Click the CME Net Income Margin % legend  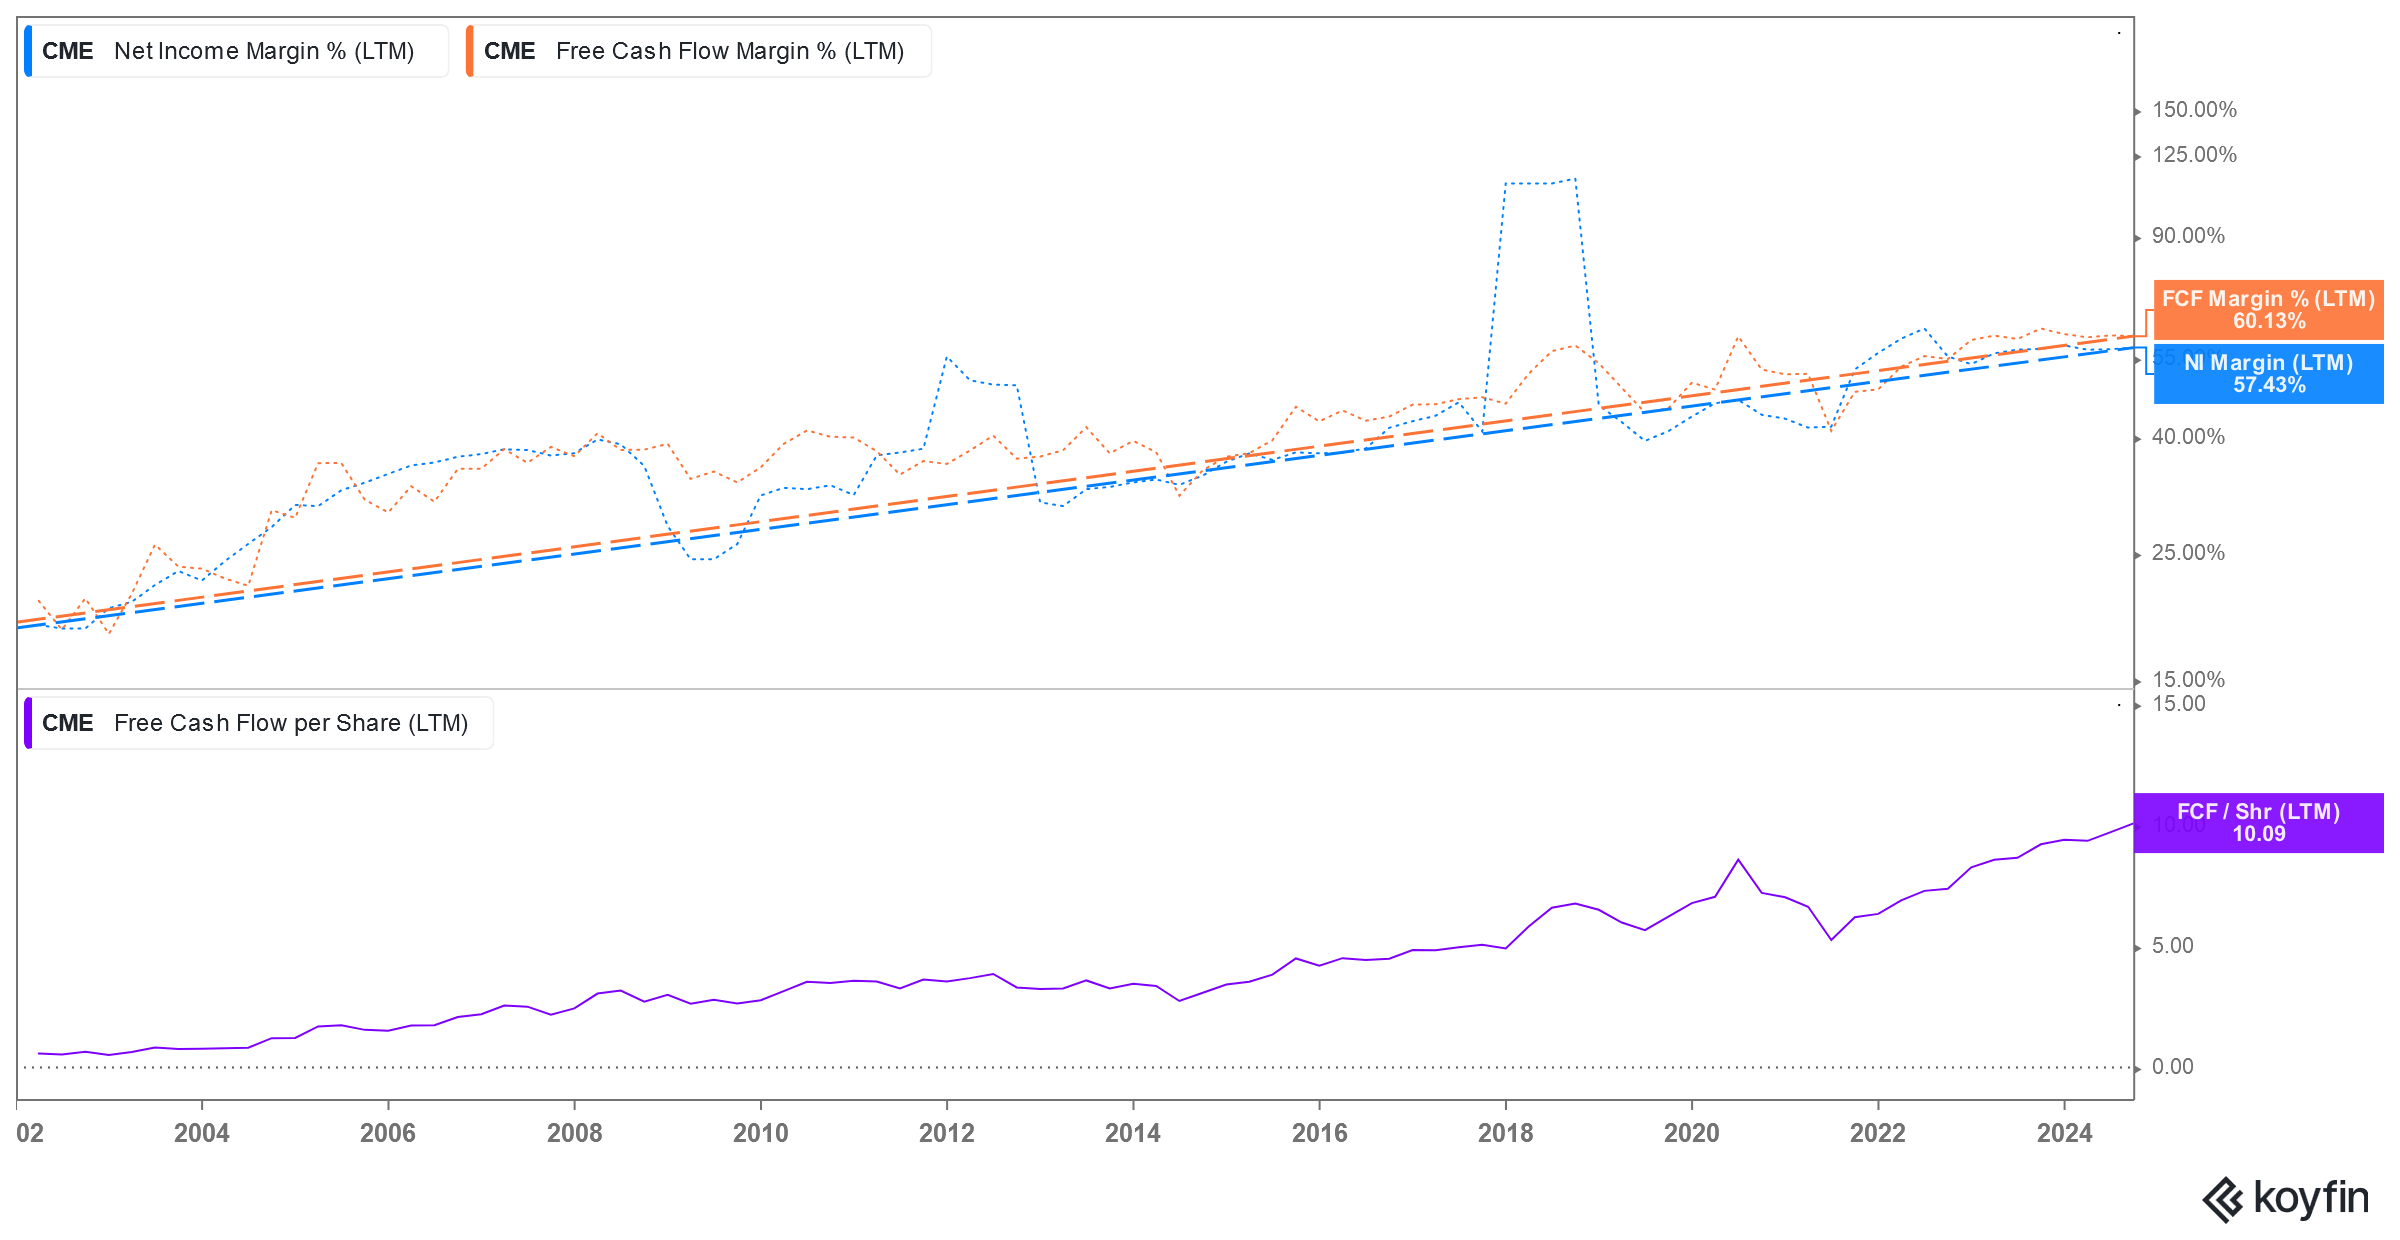[x=236, y=51]
